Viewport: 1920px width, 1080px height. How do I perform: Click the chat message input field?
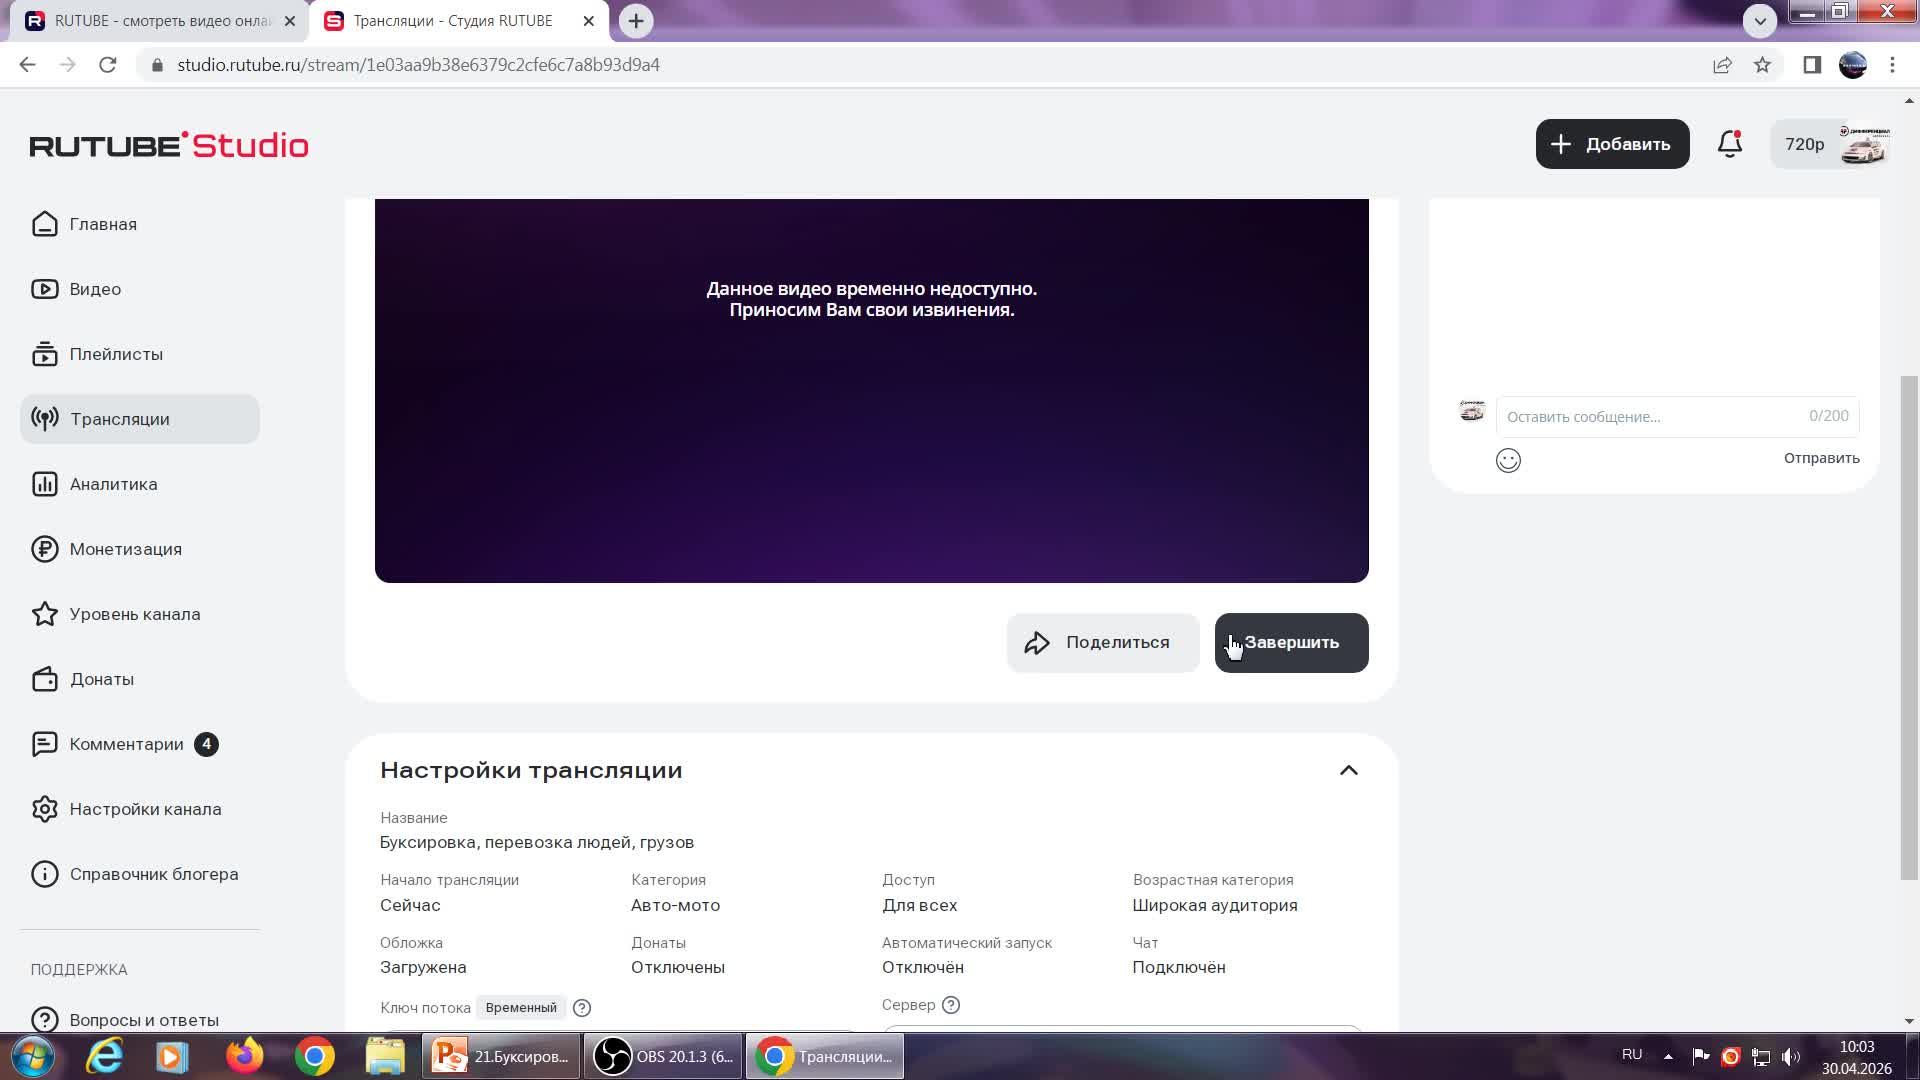click(1650, 417)
